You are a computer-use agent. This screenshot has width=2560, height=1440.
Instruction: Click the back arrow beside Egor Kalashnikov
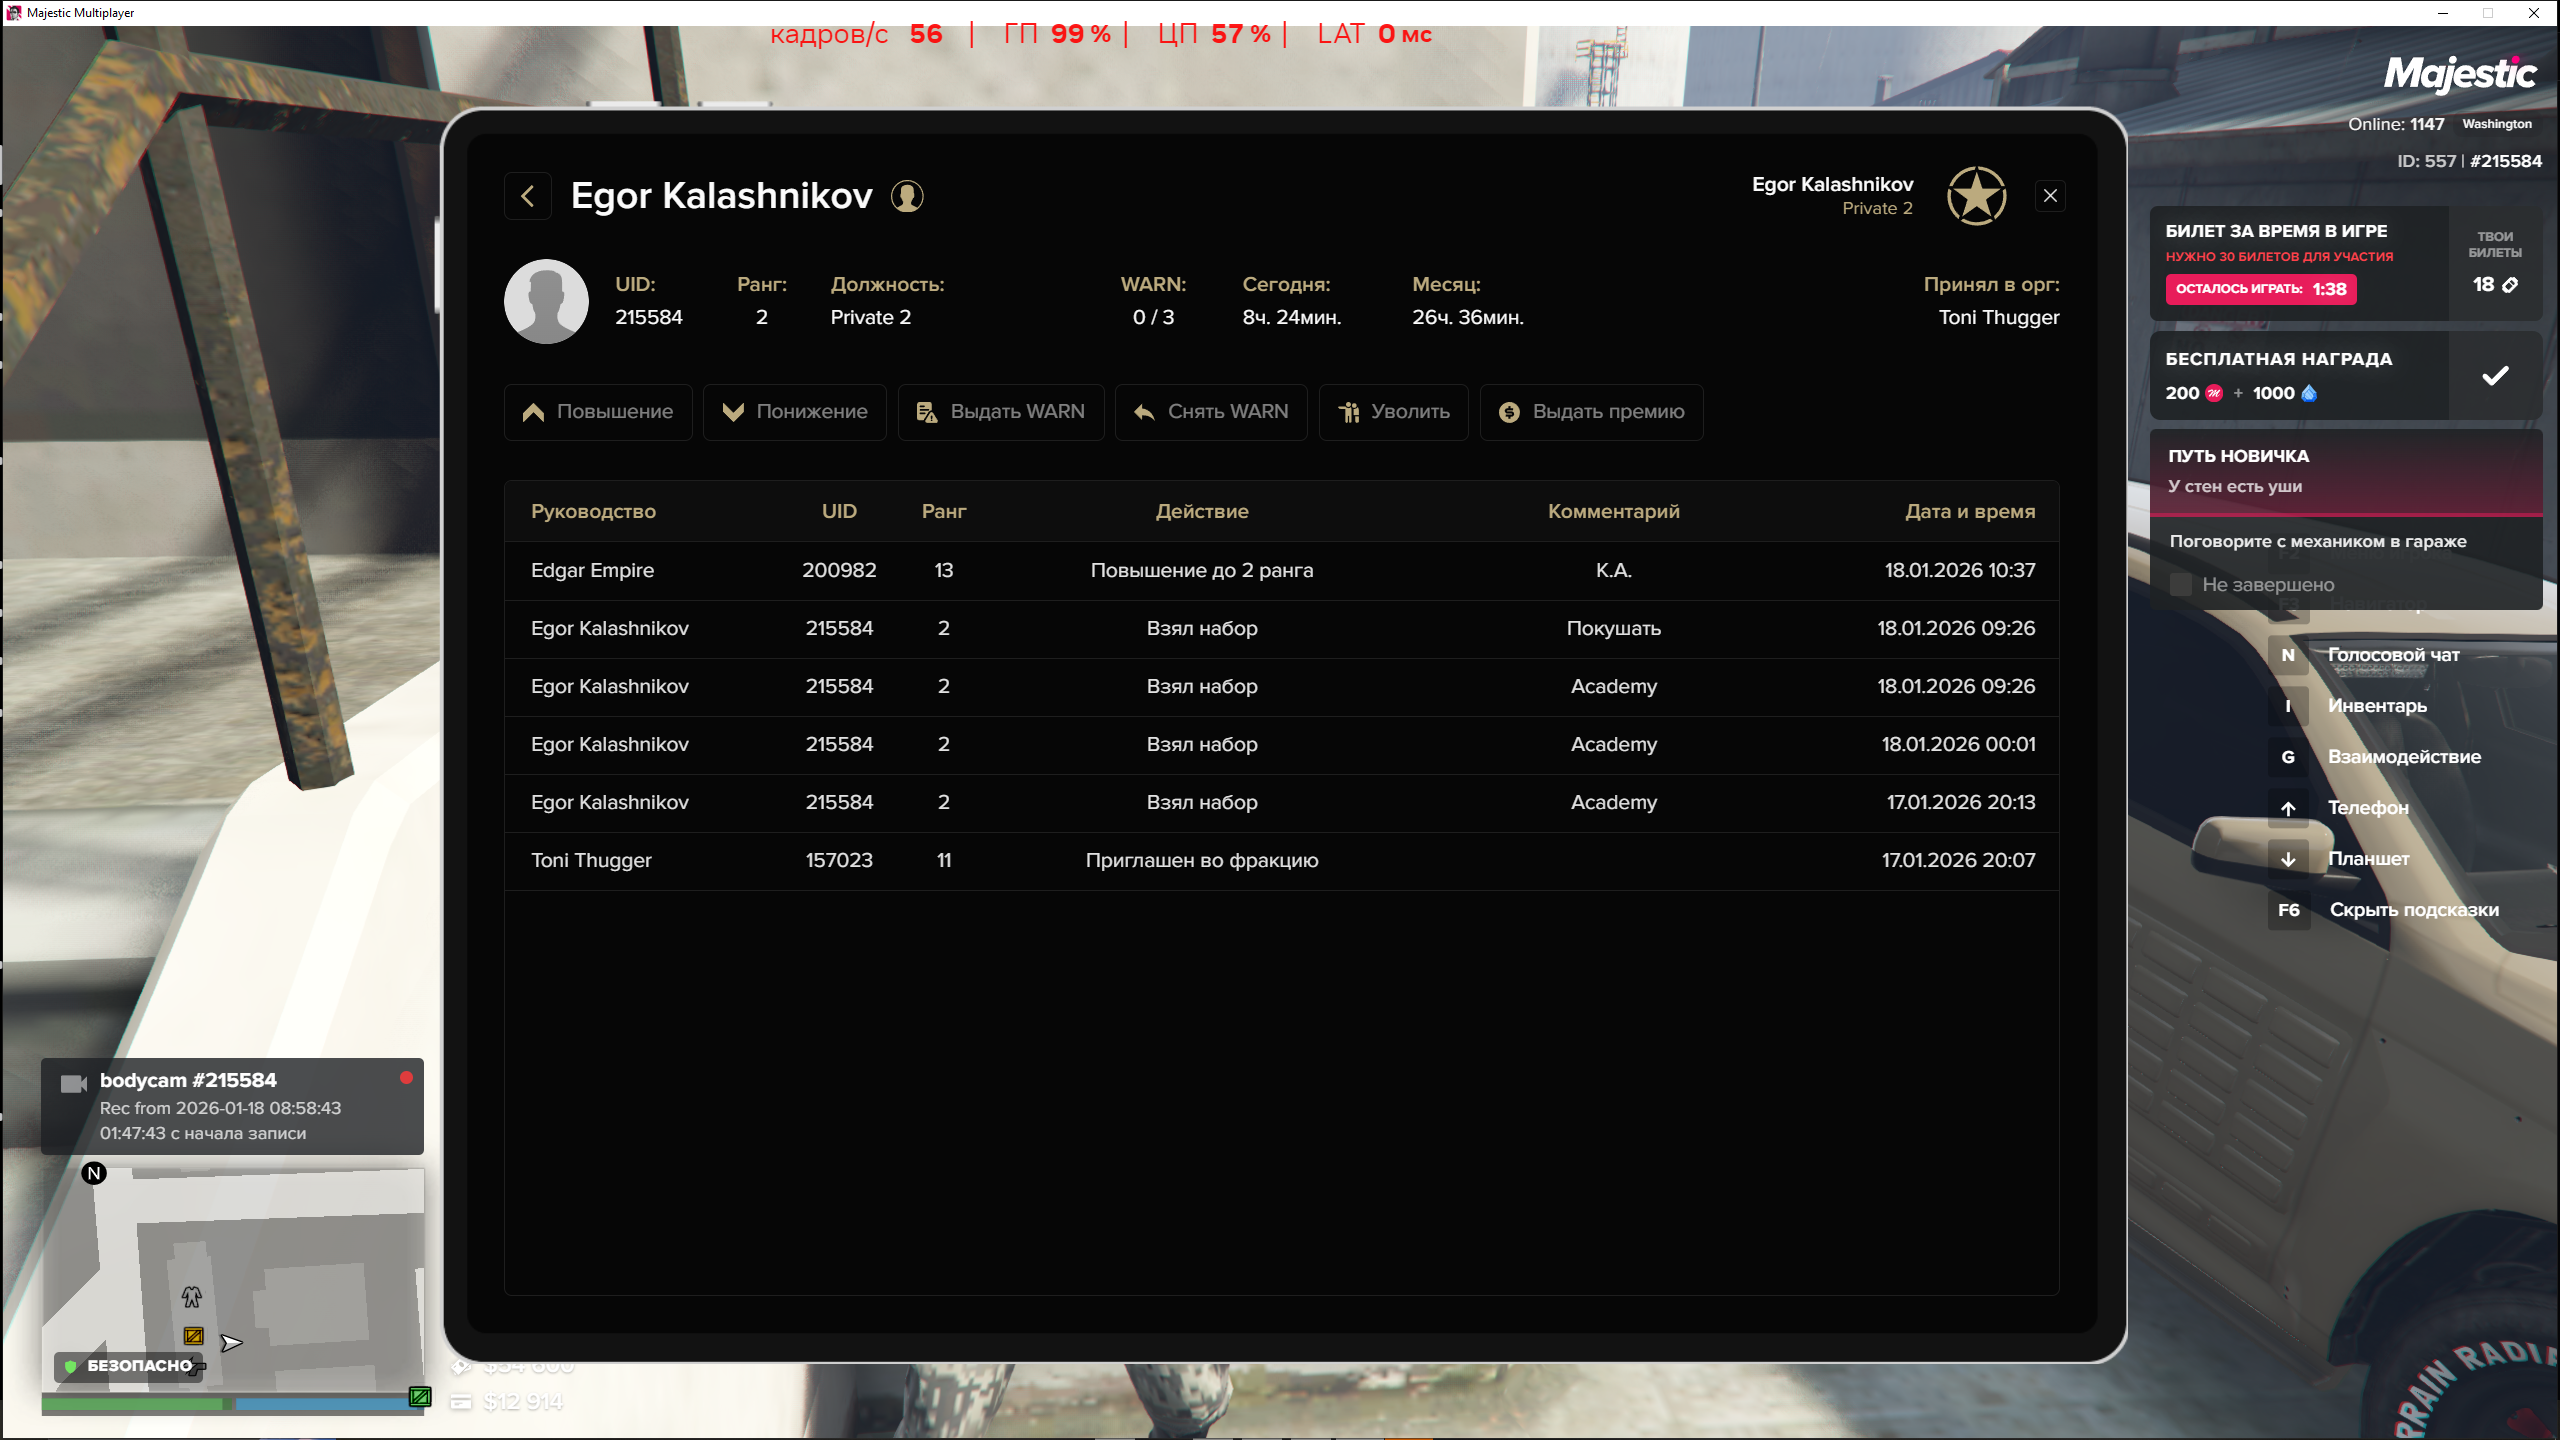tap(528, 196)
